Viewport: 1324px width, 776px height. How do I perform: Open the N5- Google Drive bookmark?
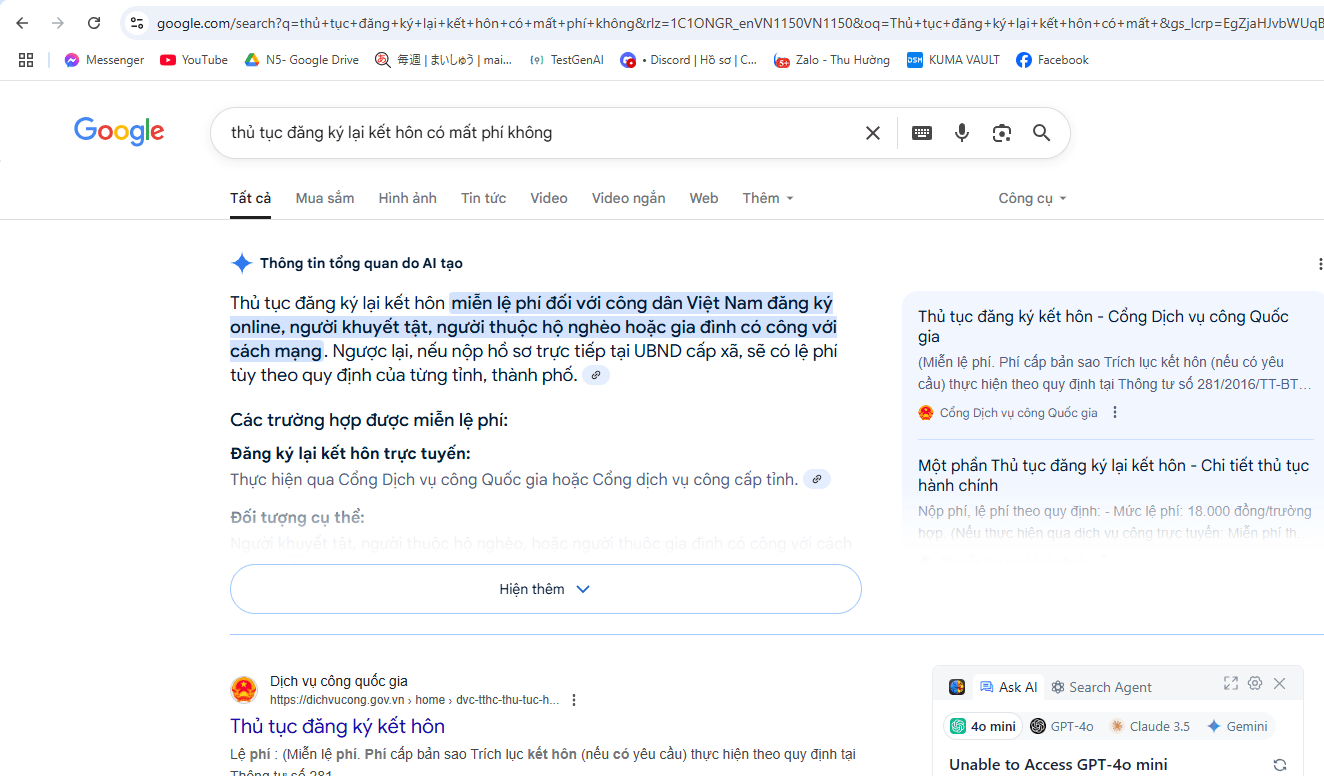[x=302, y=60]
